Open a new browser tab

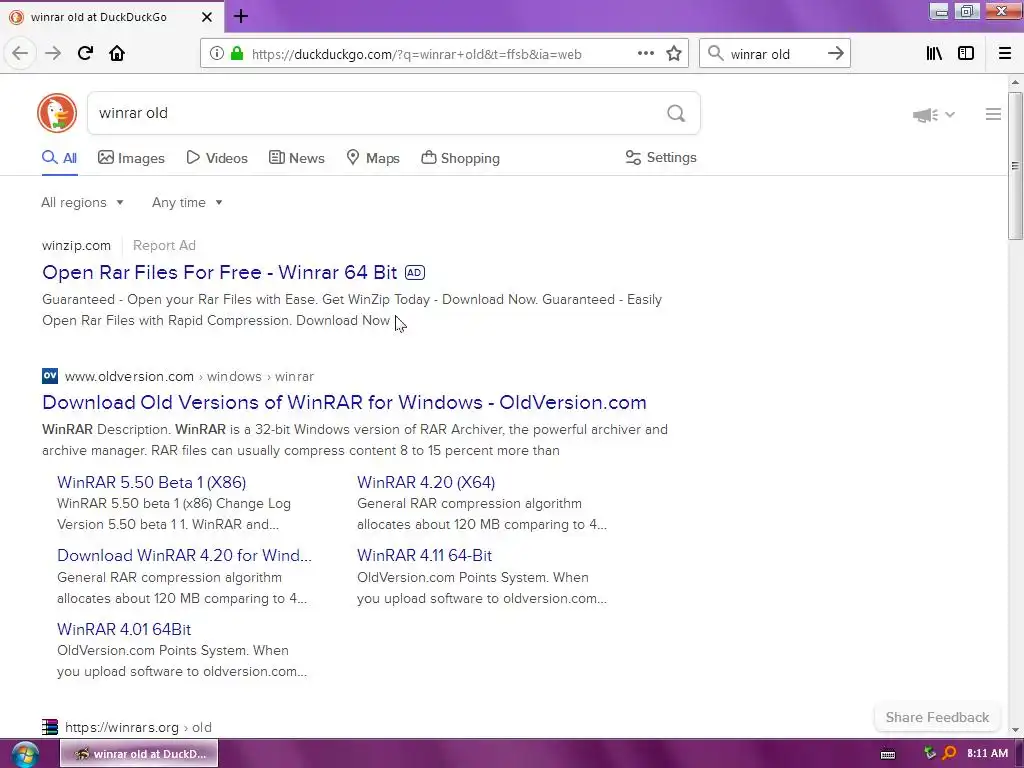(241, 16)
